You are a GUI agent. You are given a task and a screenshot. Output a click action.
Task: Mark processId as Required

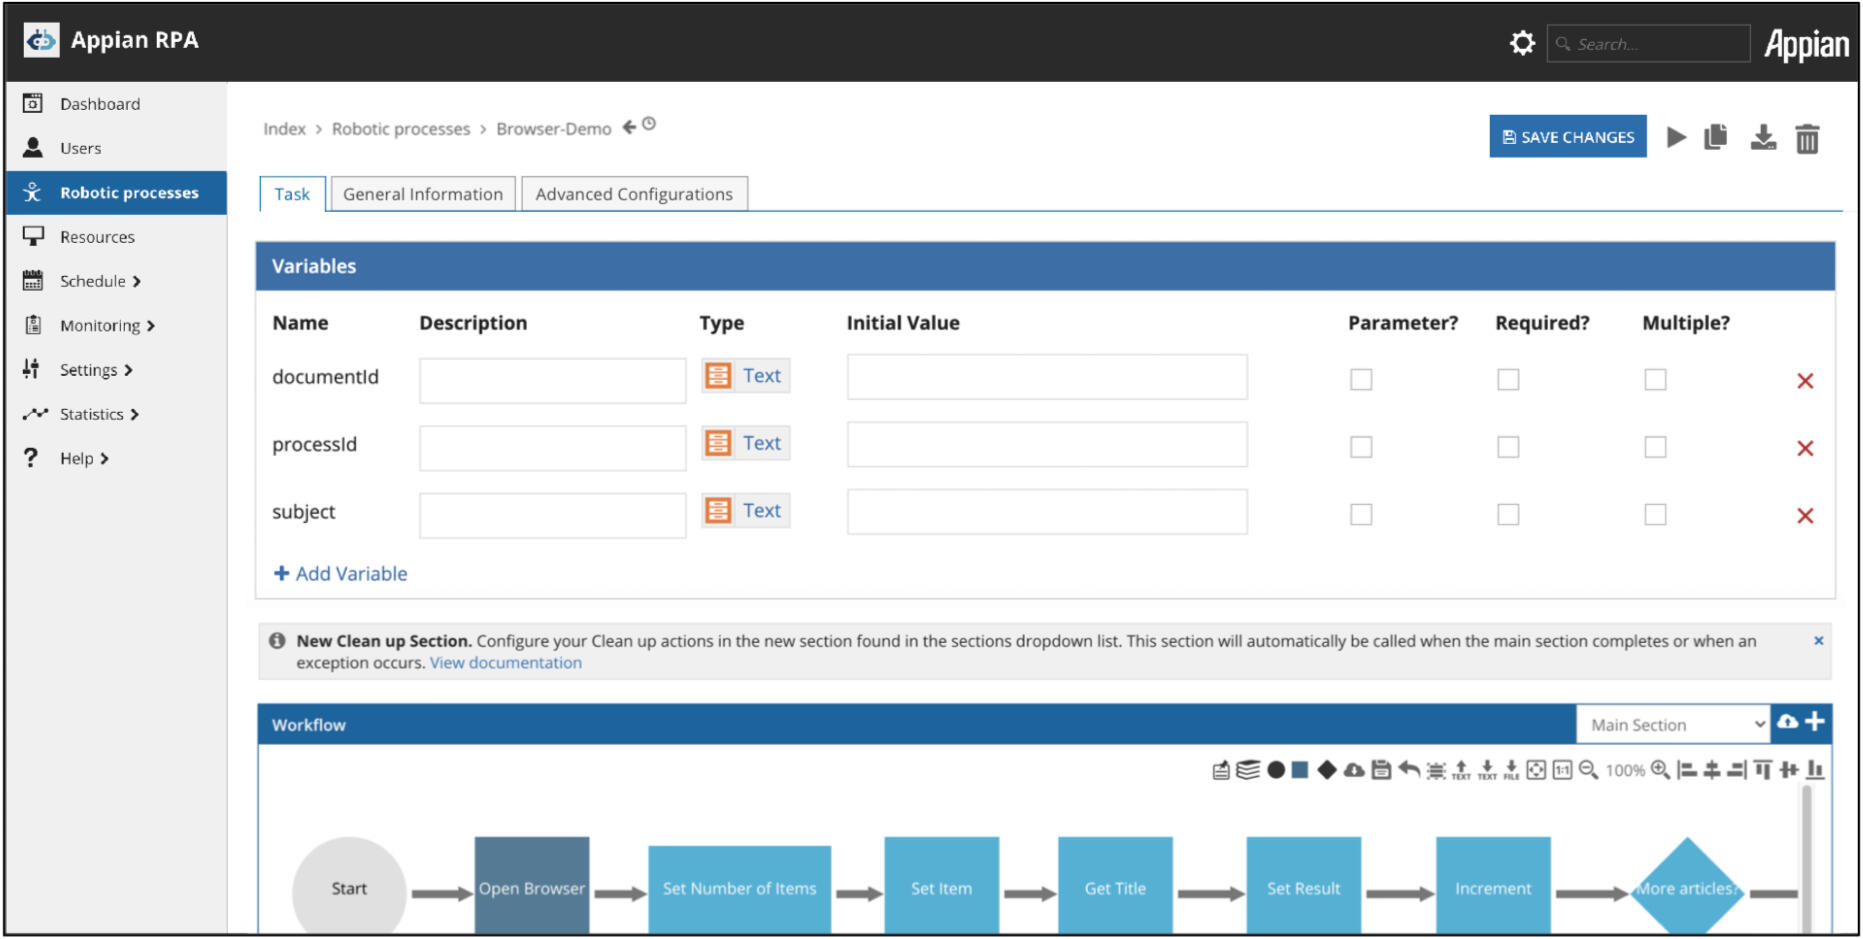1507,446
